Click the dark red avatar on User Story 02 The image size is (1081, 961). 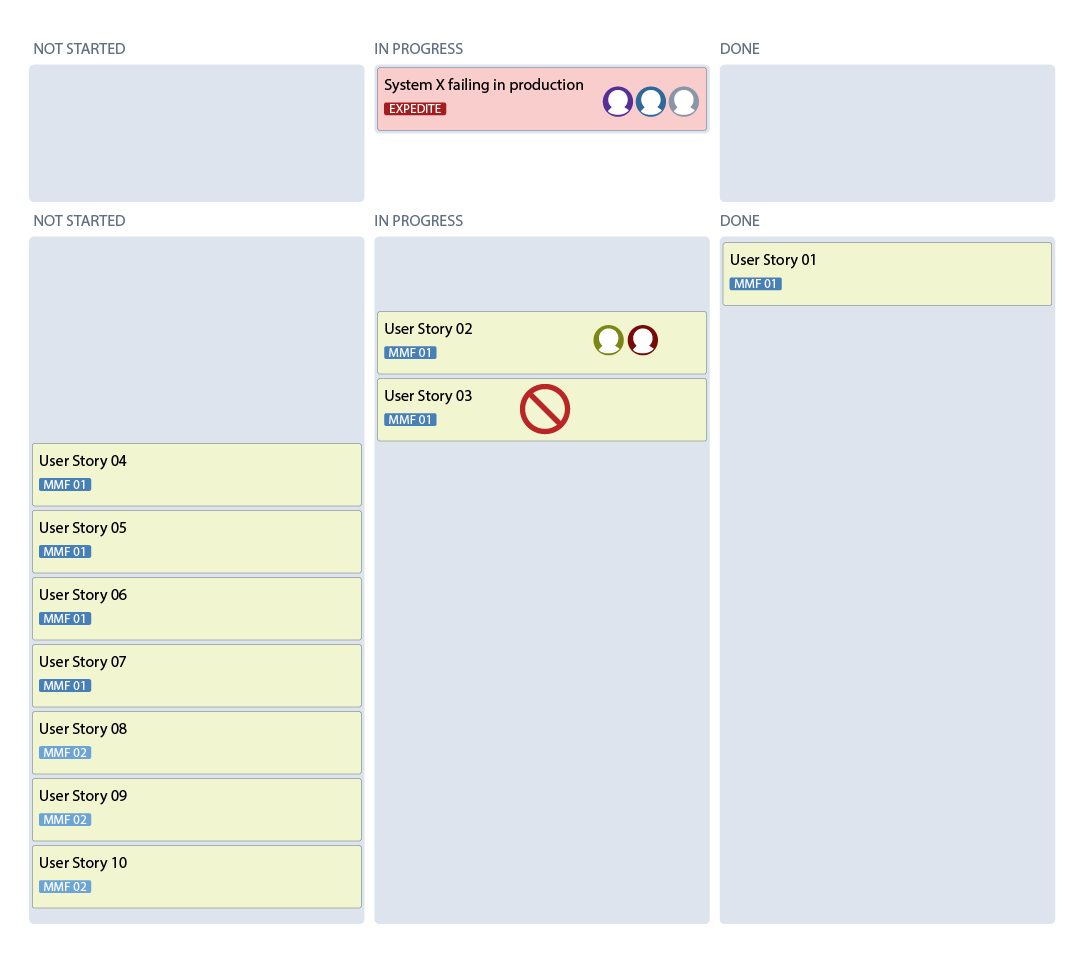coord(643,340)
